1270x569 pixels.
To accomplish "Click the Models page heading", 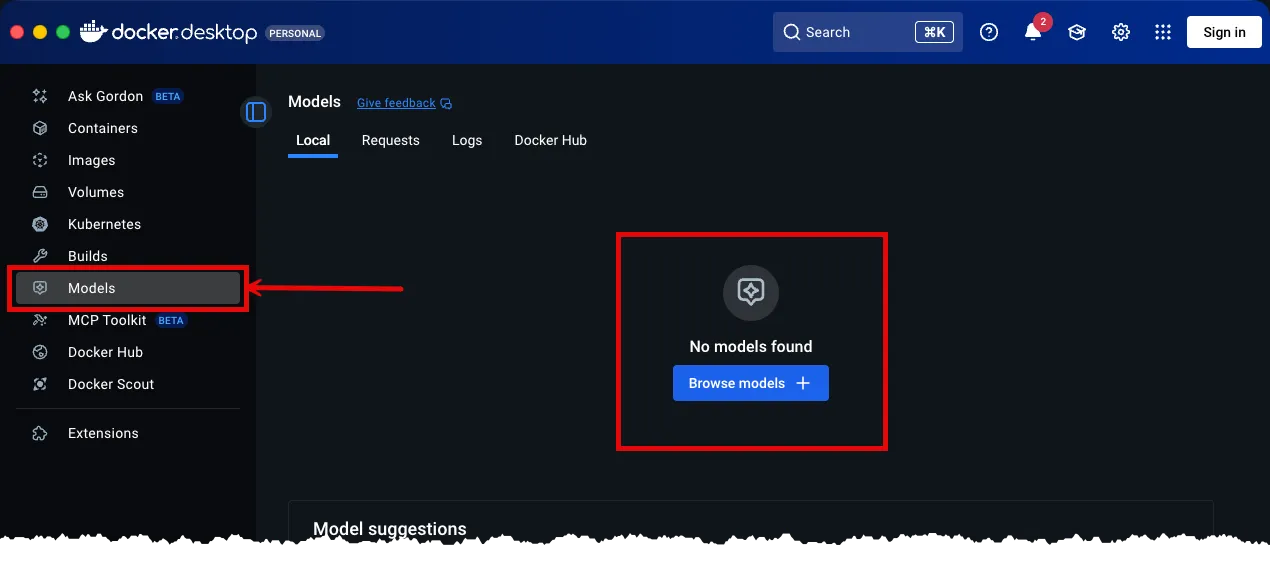I will pos(314,102).
